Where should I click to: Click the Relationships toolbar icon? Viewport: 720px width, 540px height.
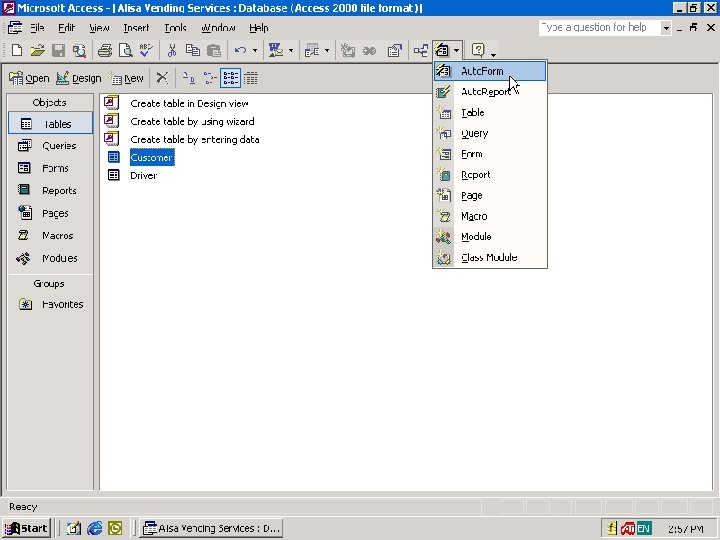click(421, 51)
